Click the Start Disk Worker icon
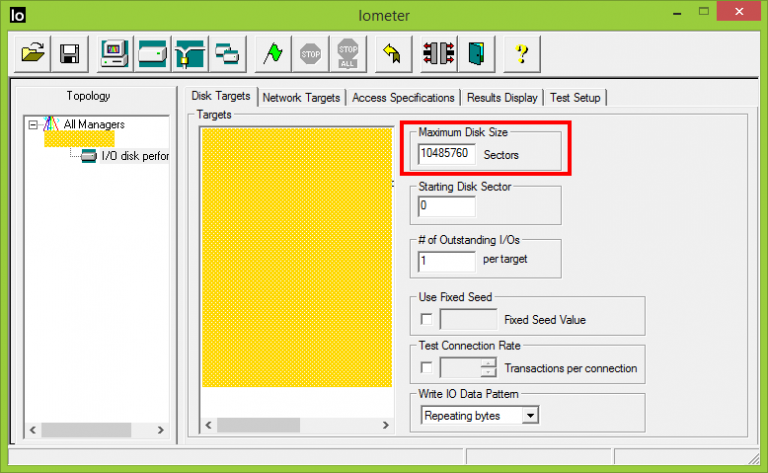The width and height of the screenshot is (768, 473). pyautogui.click(x=152, y=54)
